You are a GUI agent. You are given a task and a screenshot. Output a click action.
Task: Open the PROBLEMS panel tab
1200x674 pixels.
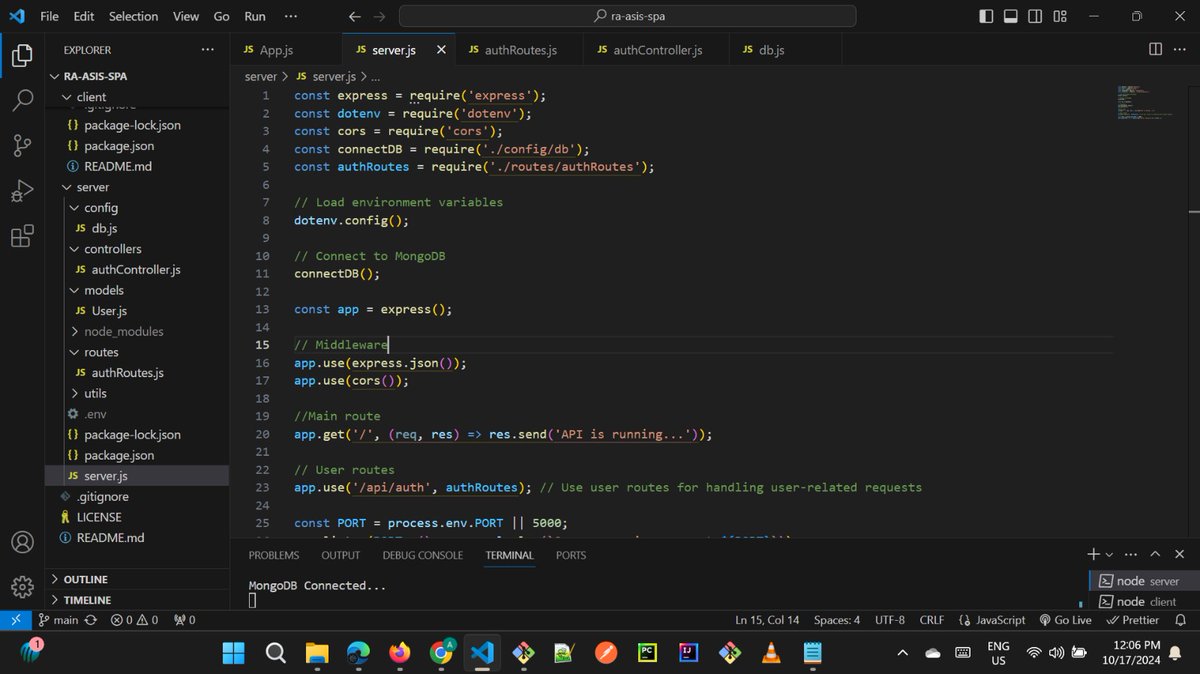pyautogui.click(x=274, y=555)
